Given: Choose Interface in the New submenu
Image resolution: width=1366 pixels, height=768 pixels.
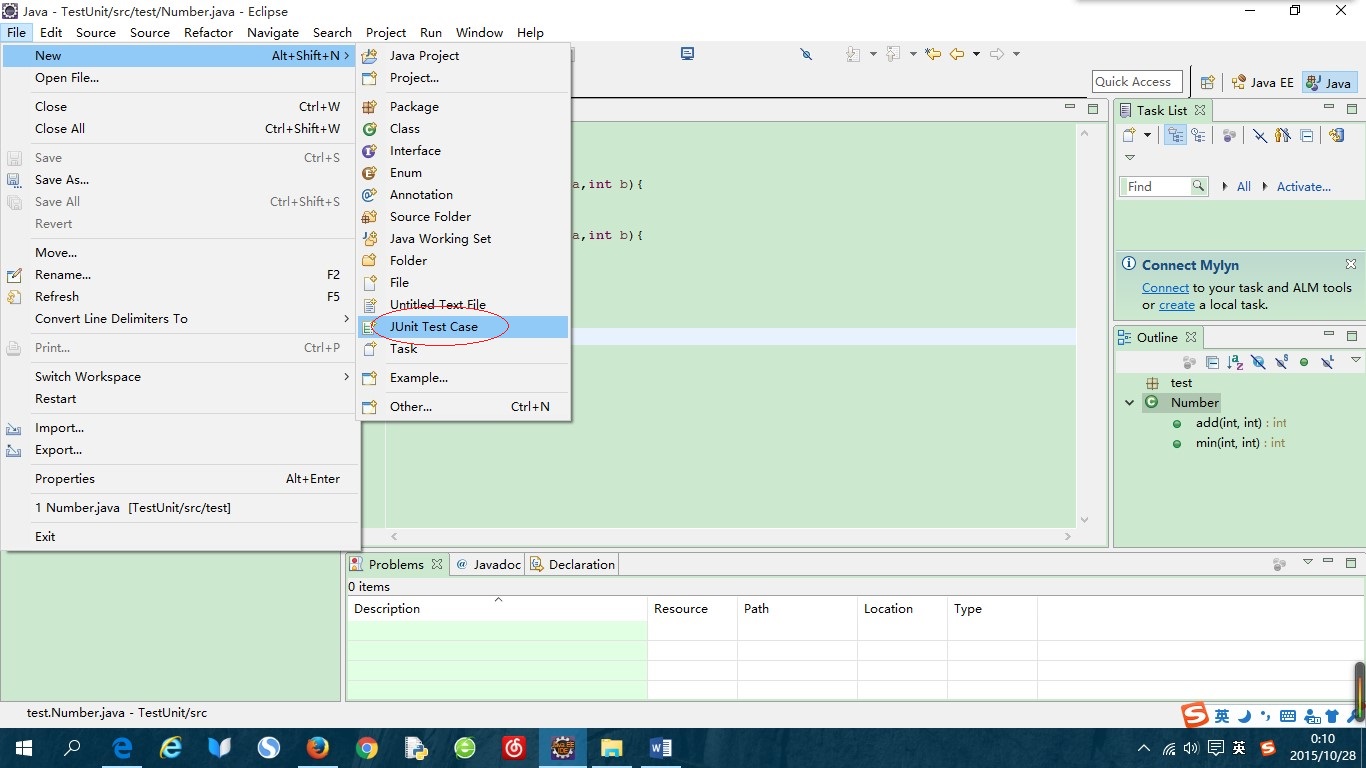Looking at the screenshot, I should click(463, 151).
